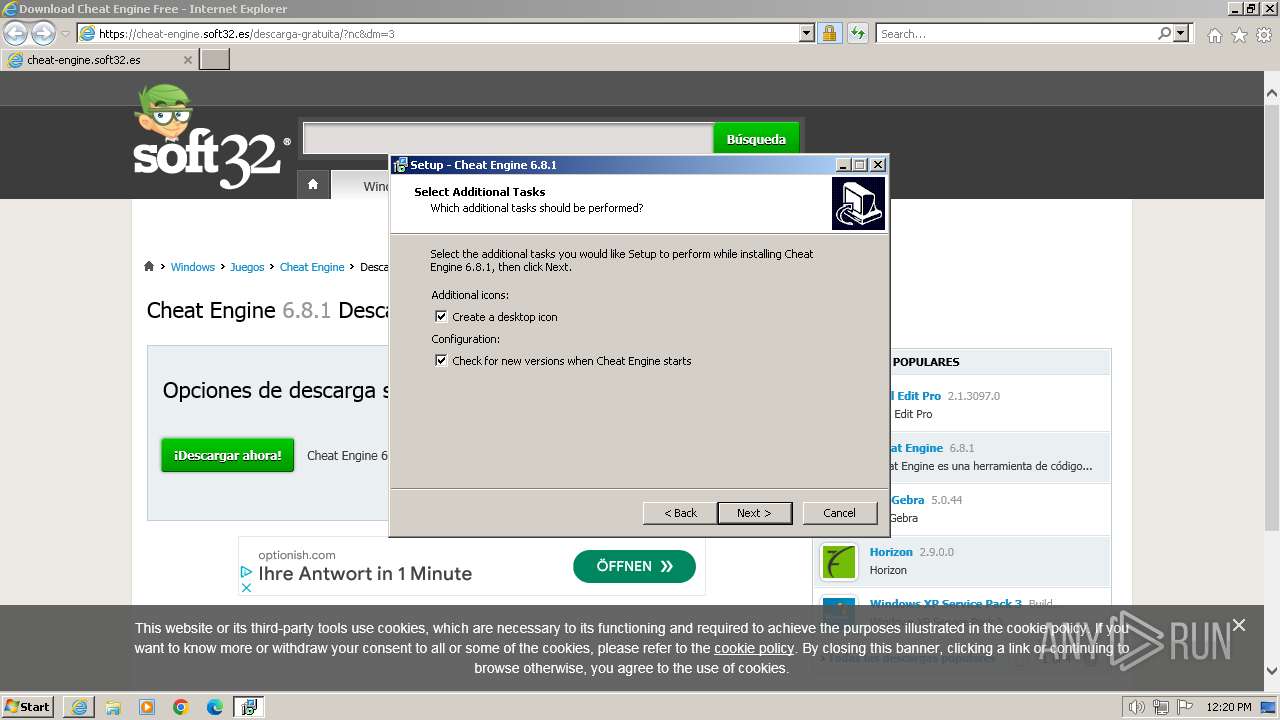Open the Tools gear icon
1280x720 pixels.
1264,35
